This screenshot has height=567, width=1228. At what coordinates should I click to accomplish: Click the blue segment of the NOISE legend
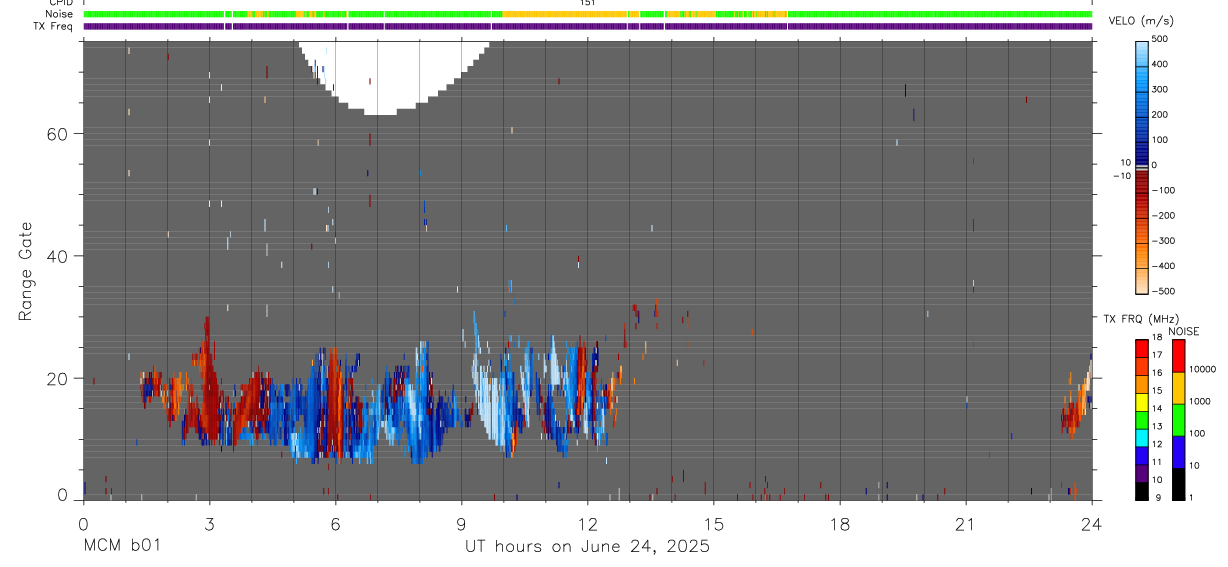pyautogui.click(x=1178, y=452)
